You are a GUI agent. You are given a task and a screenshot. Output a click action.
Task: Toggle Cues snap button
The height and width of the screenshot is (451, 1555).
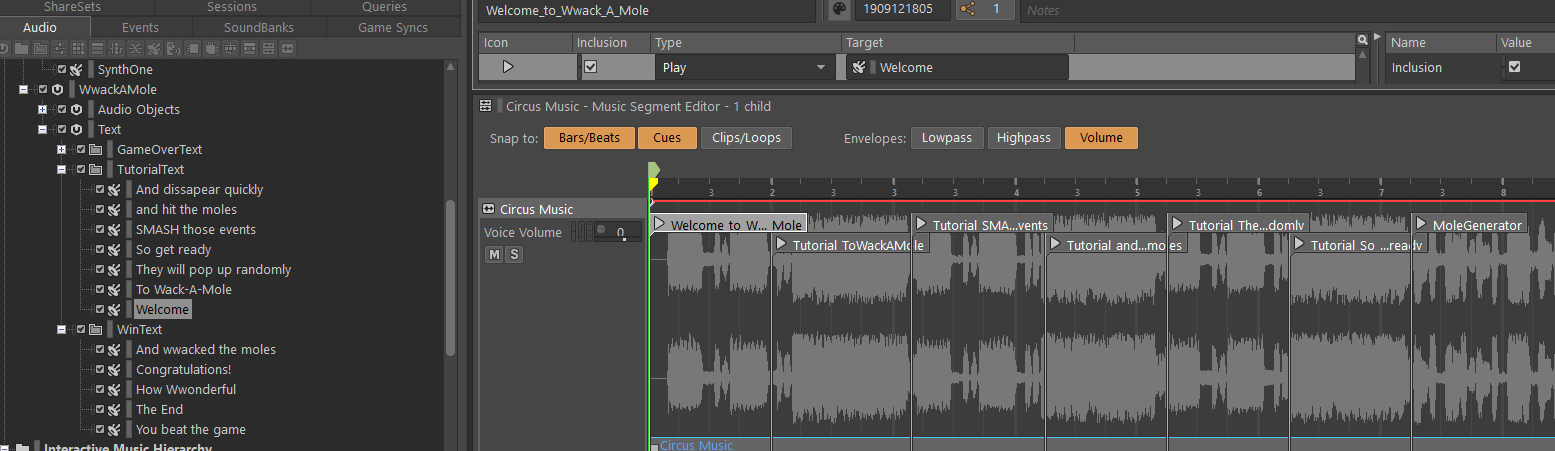[x=667, y=138]
